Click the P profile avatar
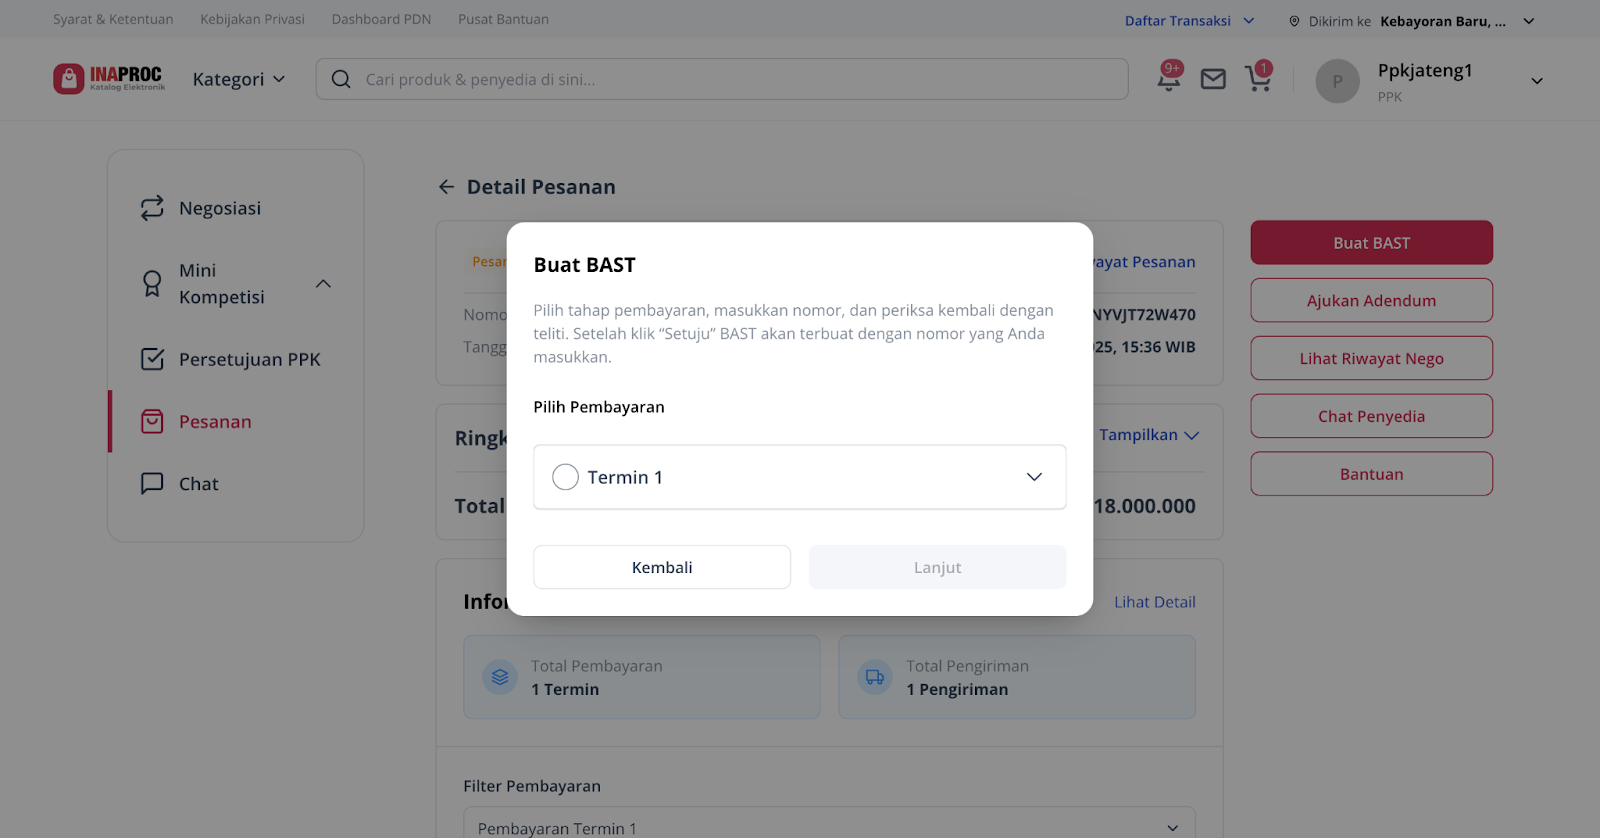 tap(1337, 81)
